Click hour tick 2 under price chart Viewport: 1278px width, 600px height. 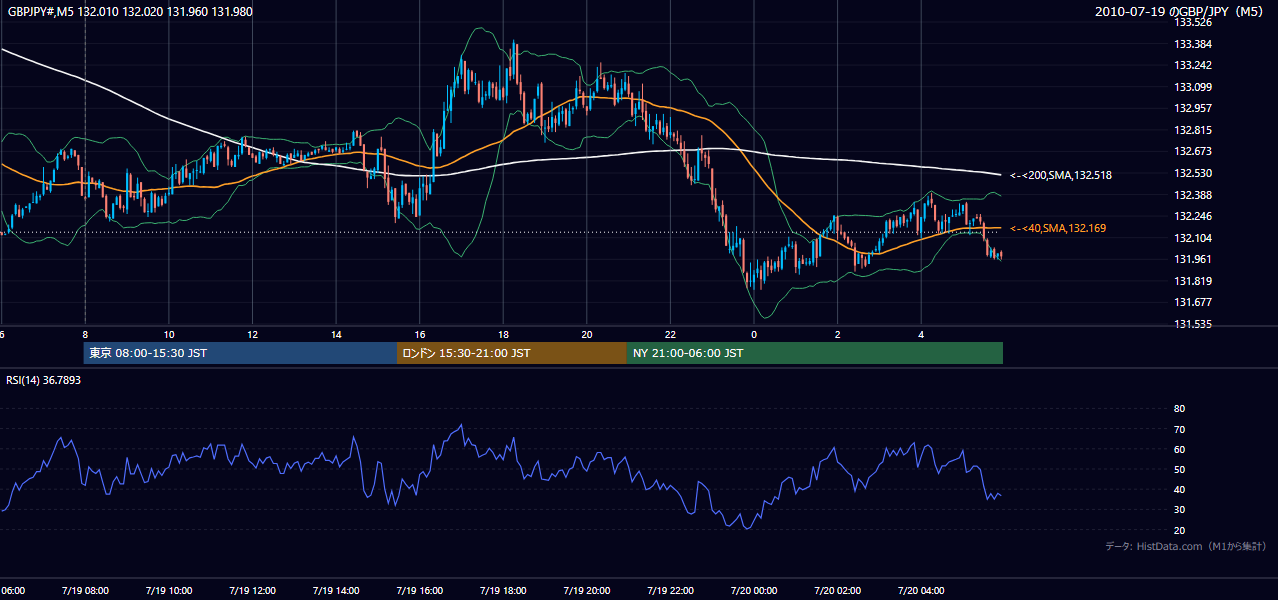[838, 334]
